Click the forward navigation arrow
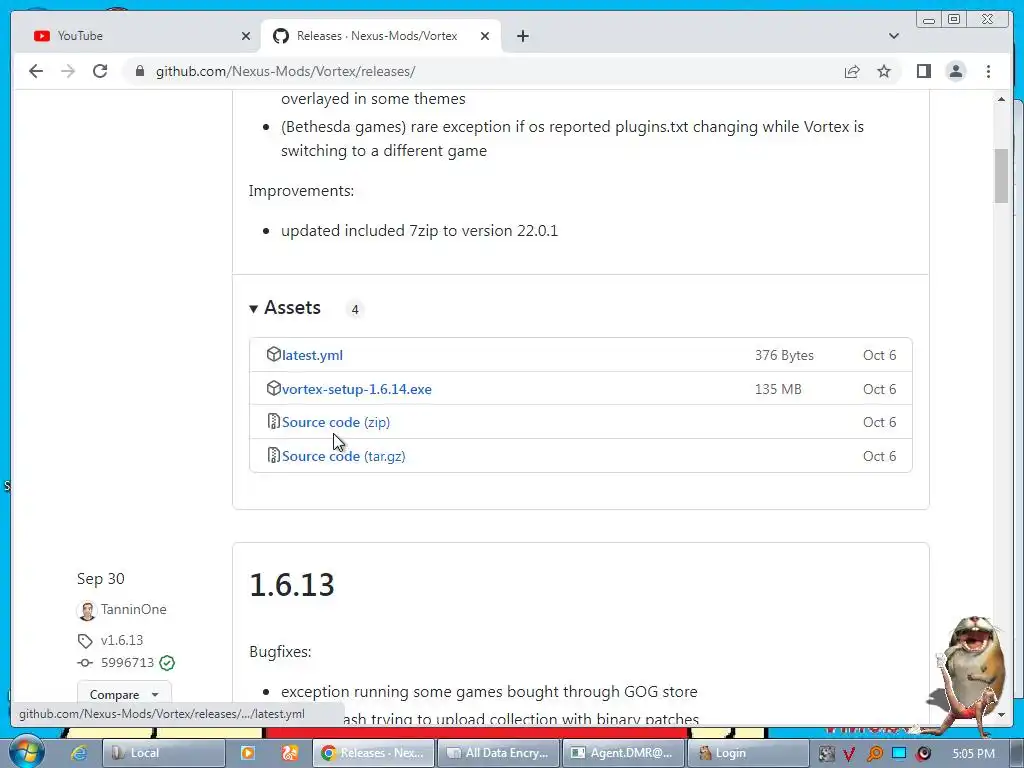Image resolution: width=1024 pixels, height=768 pixels. pos(68,71)
